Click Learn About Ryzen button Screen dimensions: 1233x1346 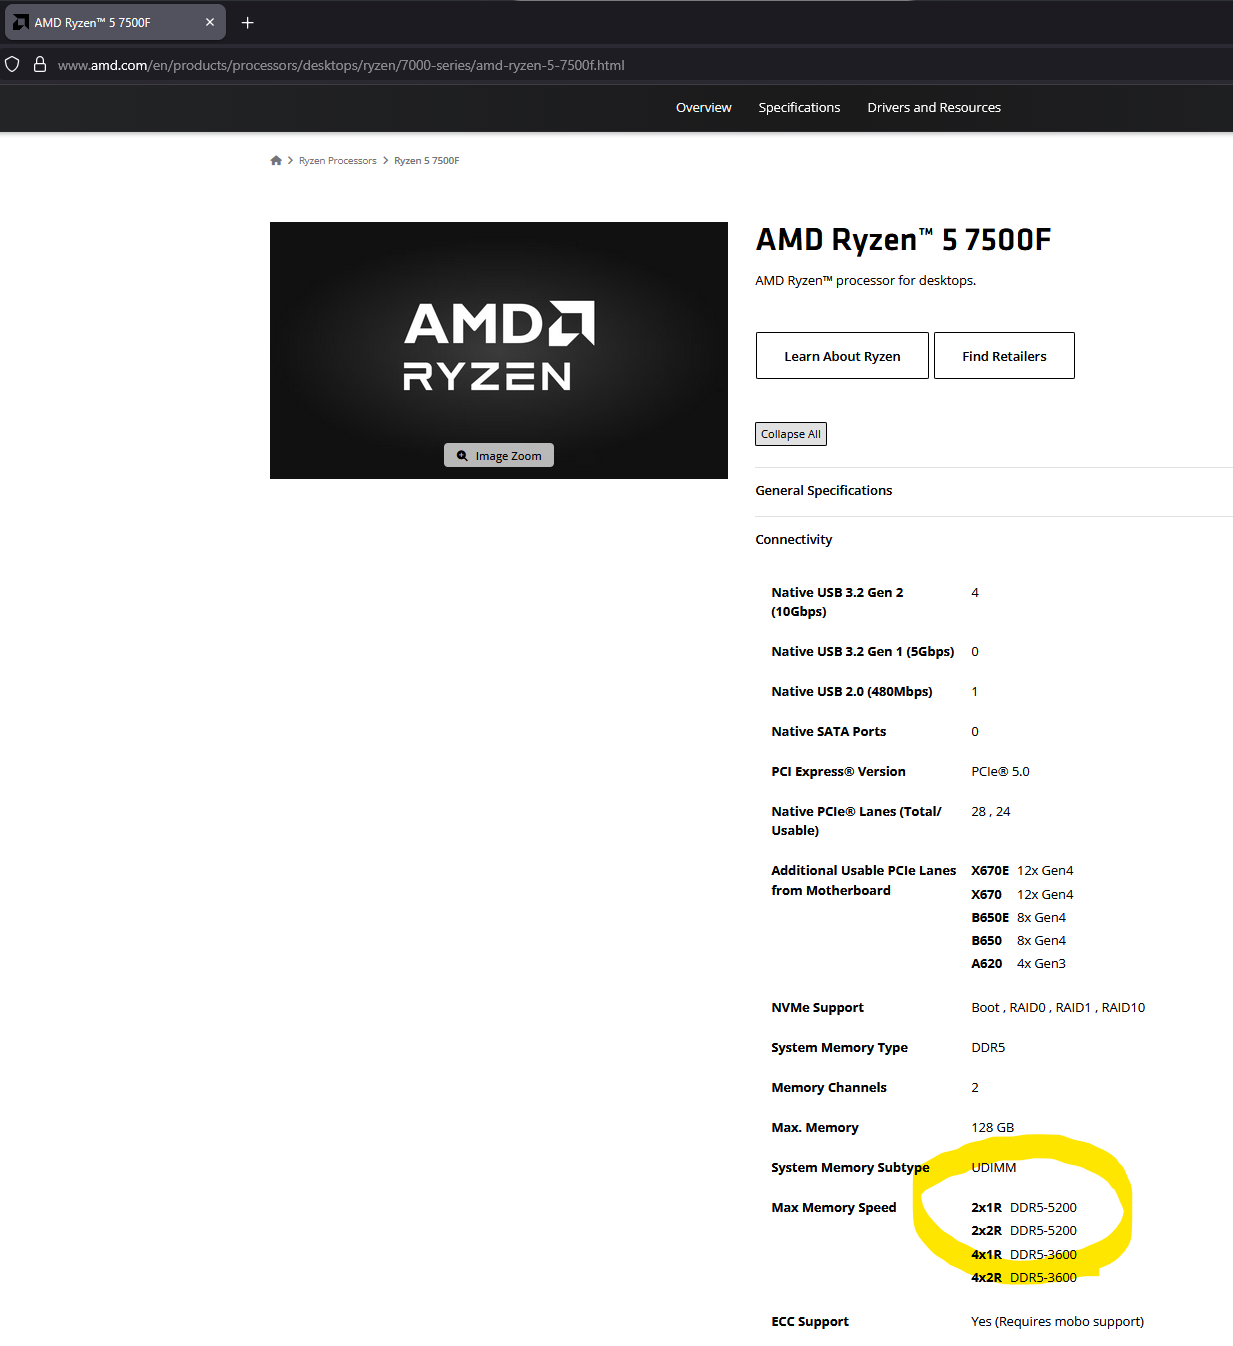842,356
